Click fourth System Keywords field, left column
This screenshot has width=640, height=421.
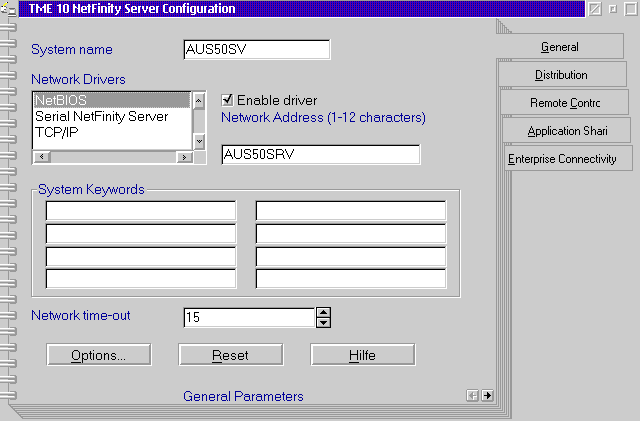tap(141, 279)
